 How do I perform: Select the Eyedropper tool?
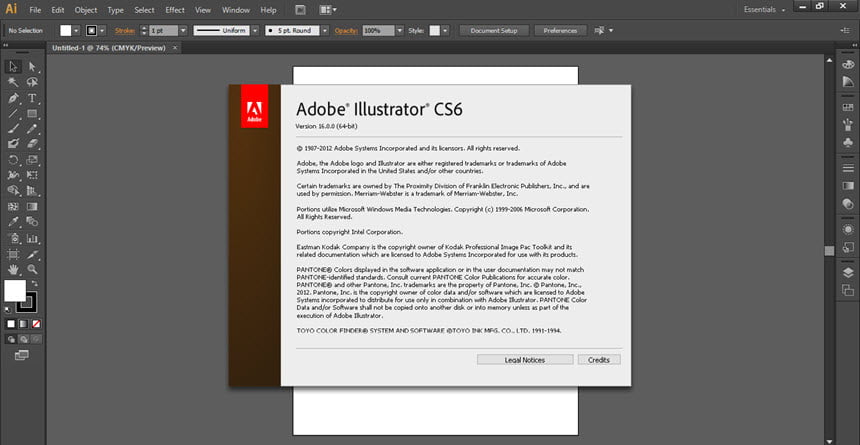pos(13,222)
